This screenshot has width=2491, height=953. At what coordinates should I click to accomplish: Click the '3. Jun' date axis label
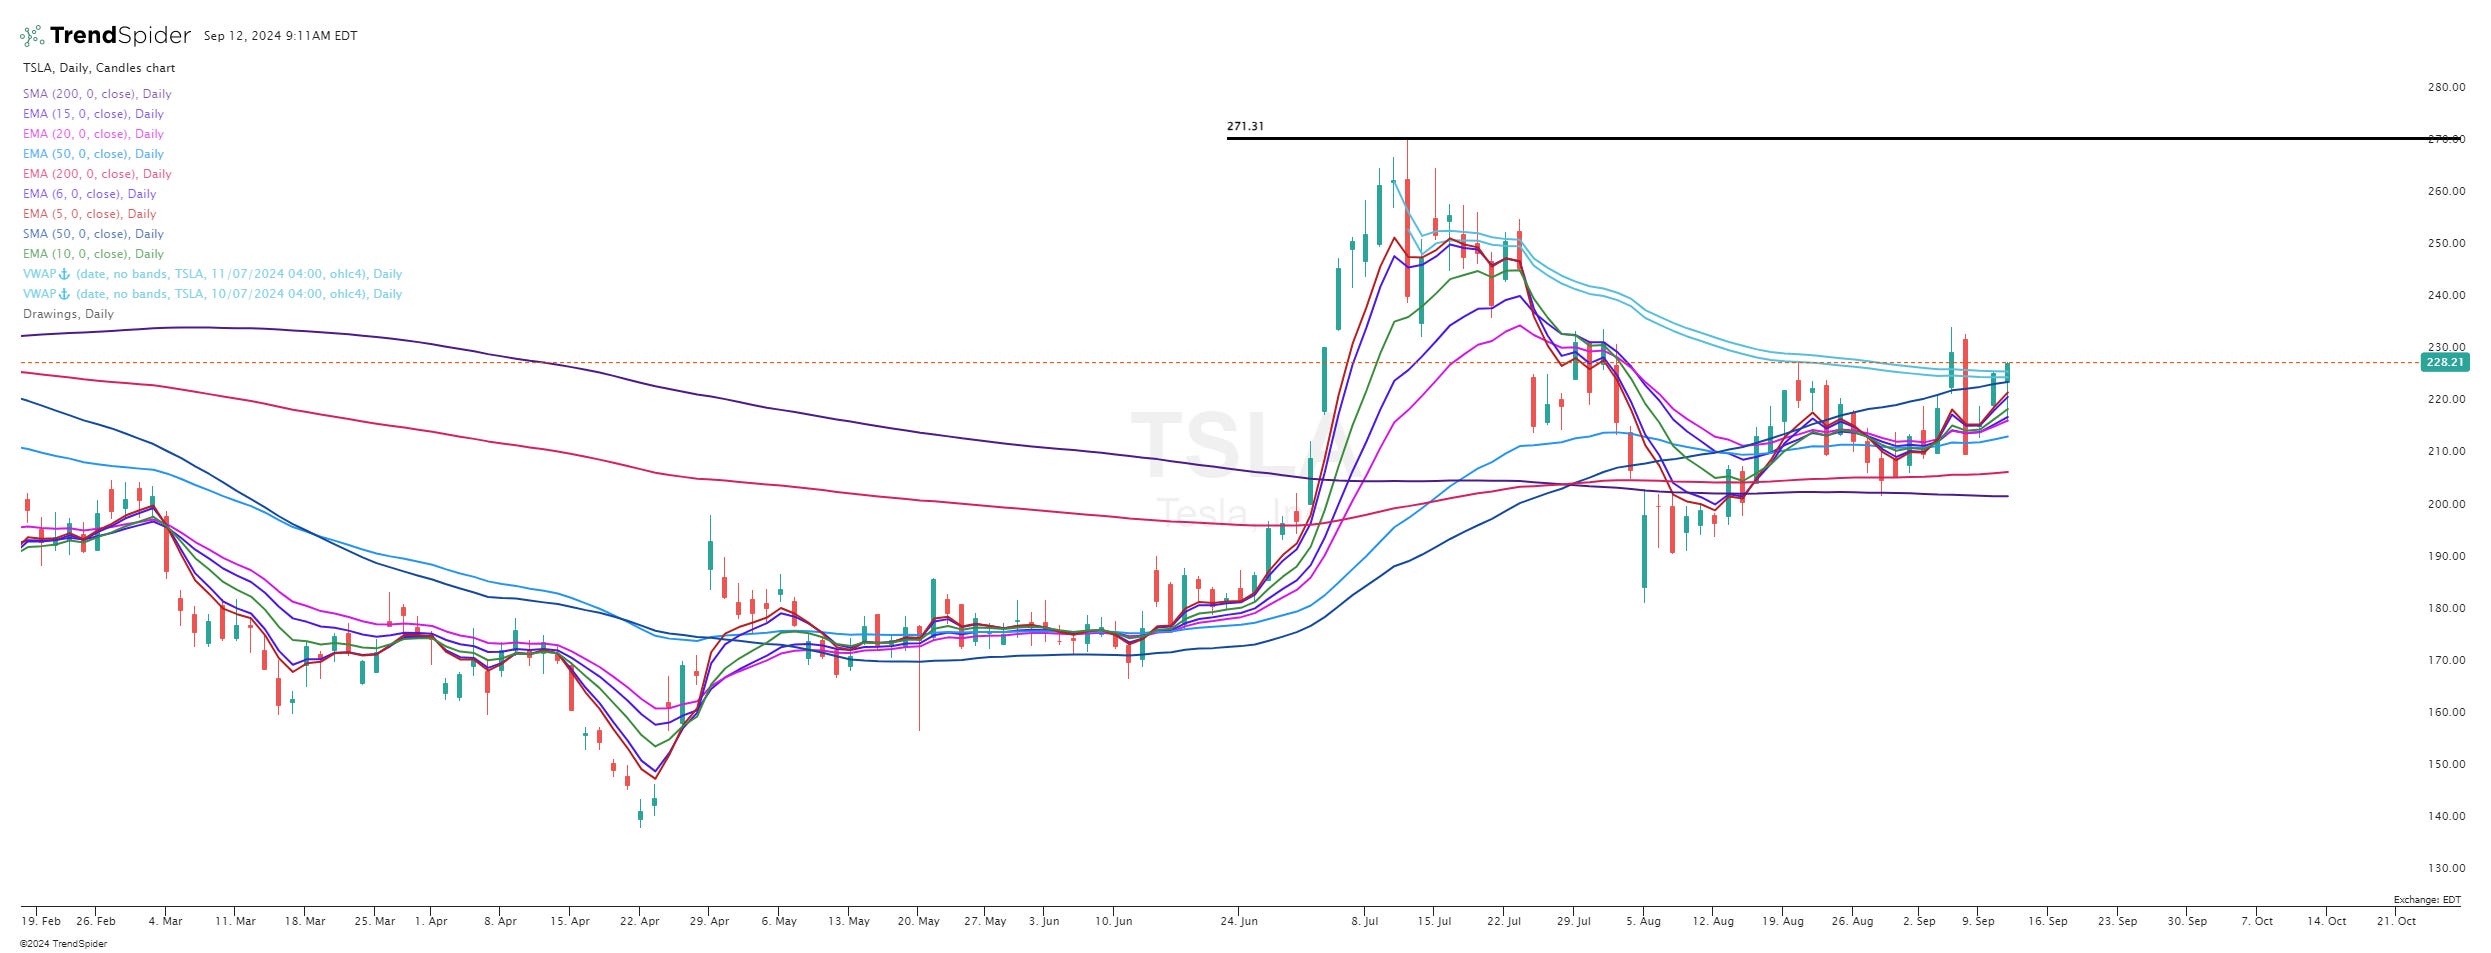pyautogui.click(x=1044, y=921)
